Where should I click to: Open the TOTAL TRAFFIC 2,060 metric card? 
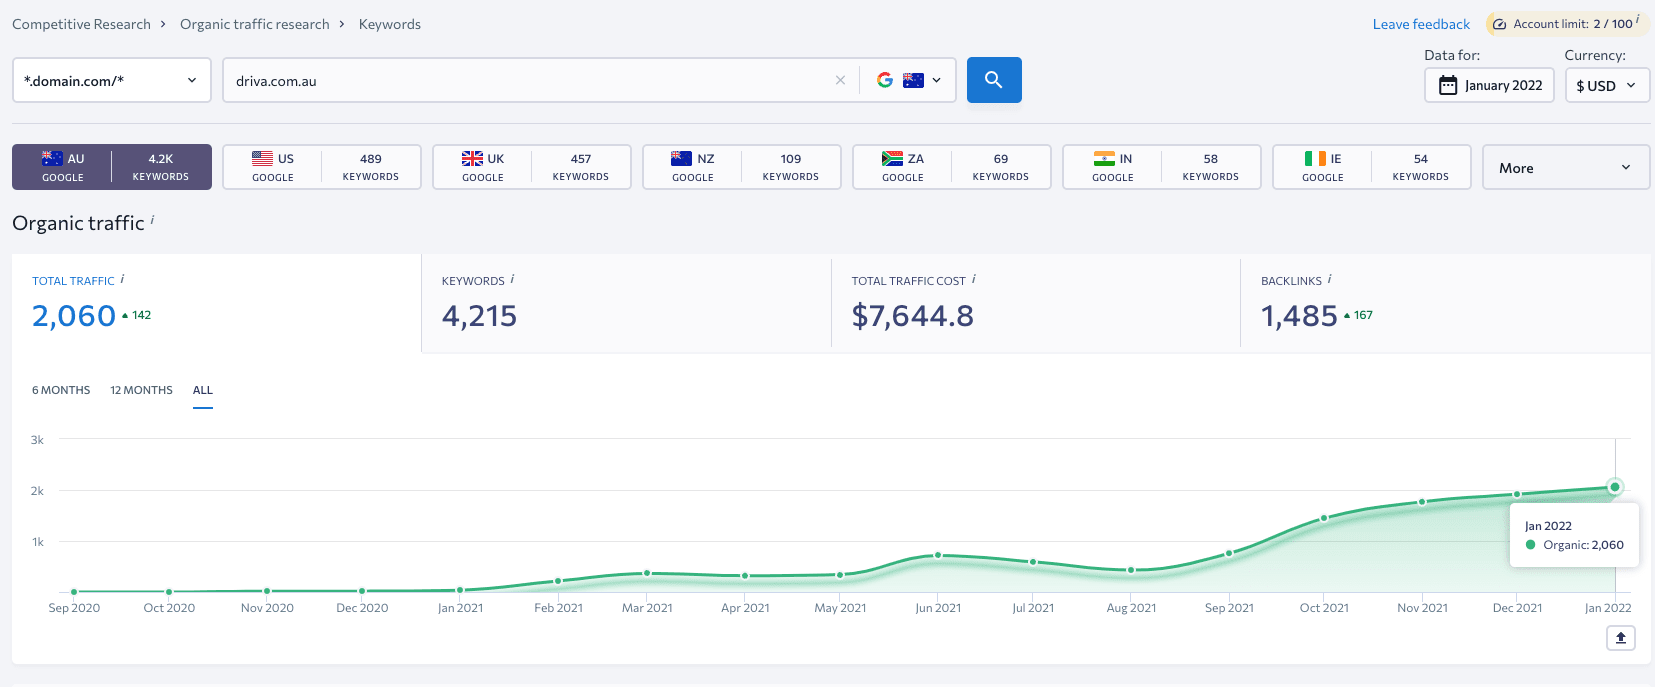(x=217, y=303)
